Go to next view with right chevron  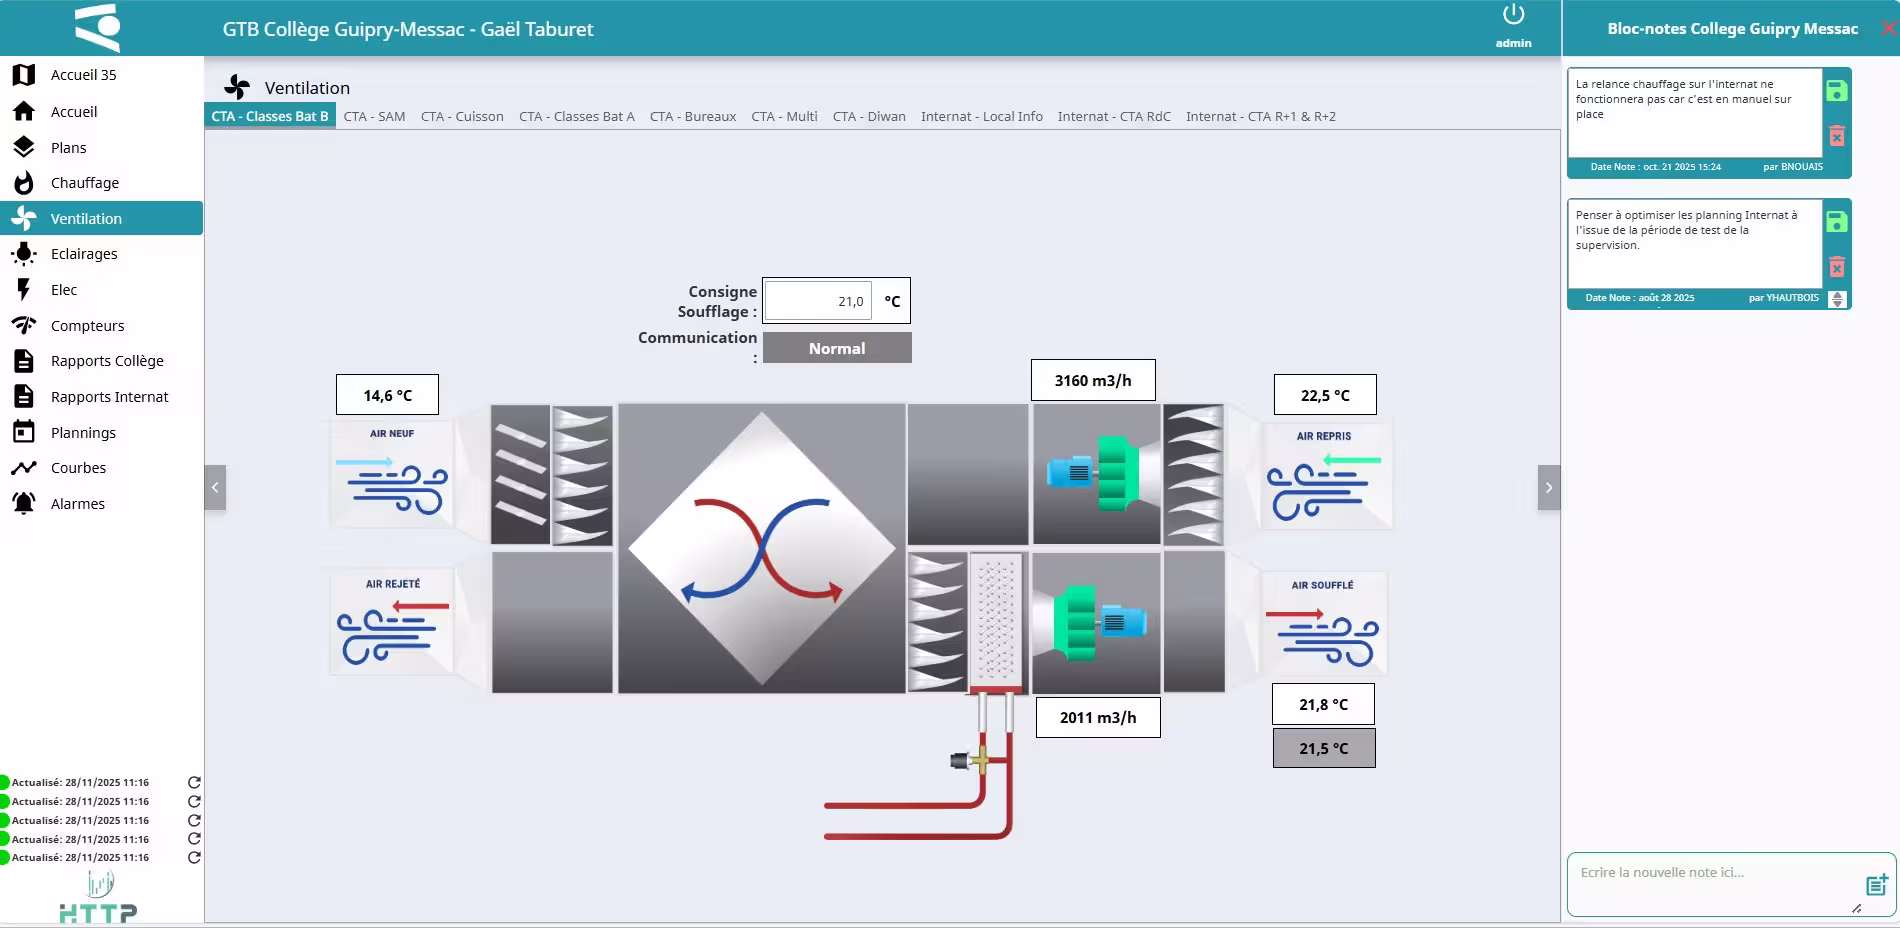point(1548,488)
